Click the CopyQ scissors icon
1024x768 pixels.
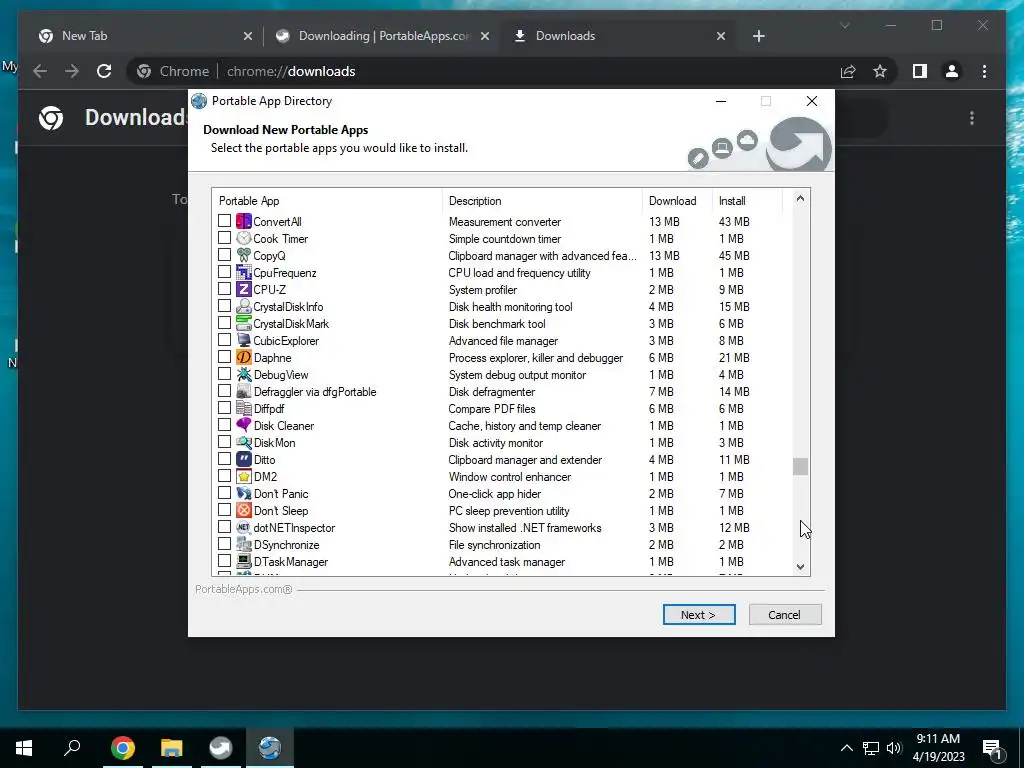point(244,255)
